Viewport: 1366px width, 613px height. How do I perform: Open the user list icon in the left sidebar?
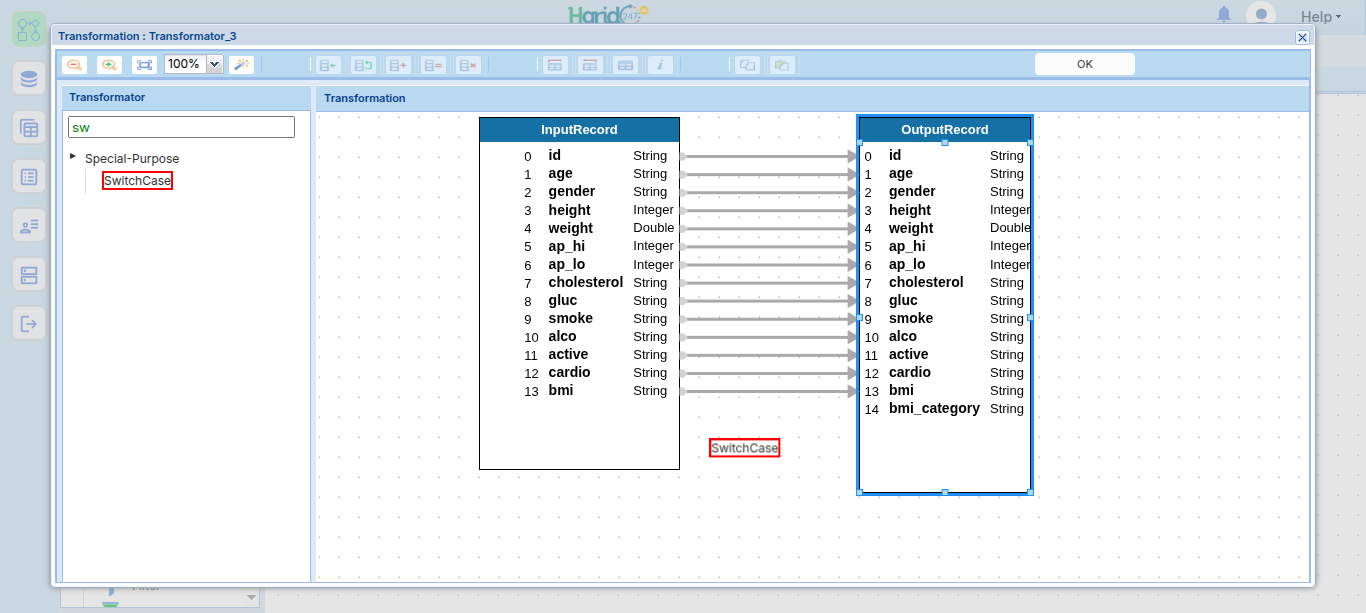[x=29, y=226]
